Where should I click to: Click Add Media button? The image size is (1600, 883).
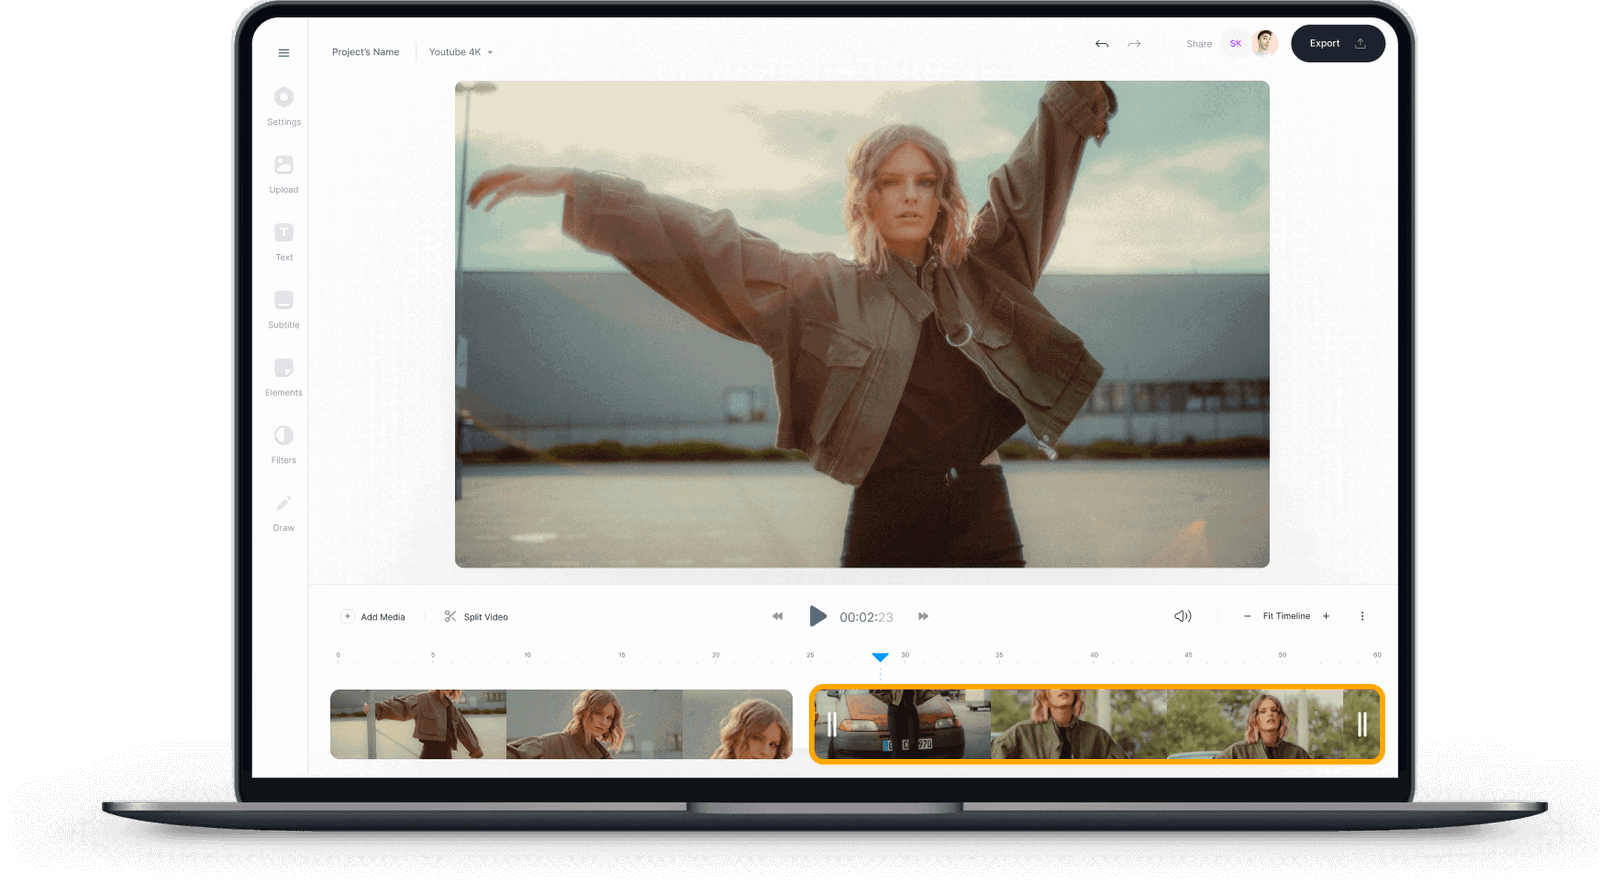(373, 617)
